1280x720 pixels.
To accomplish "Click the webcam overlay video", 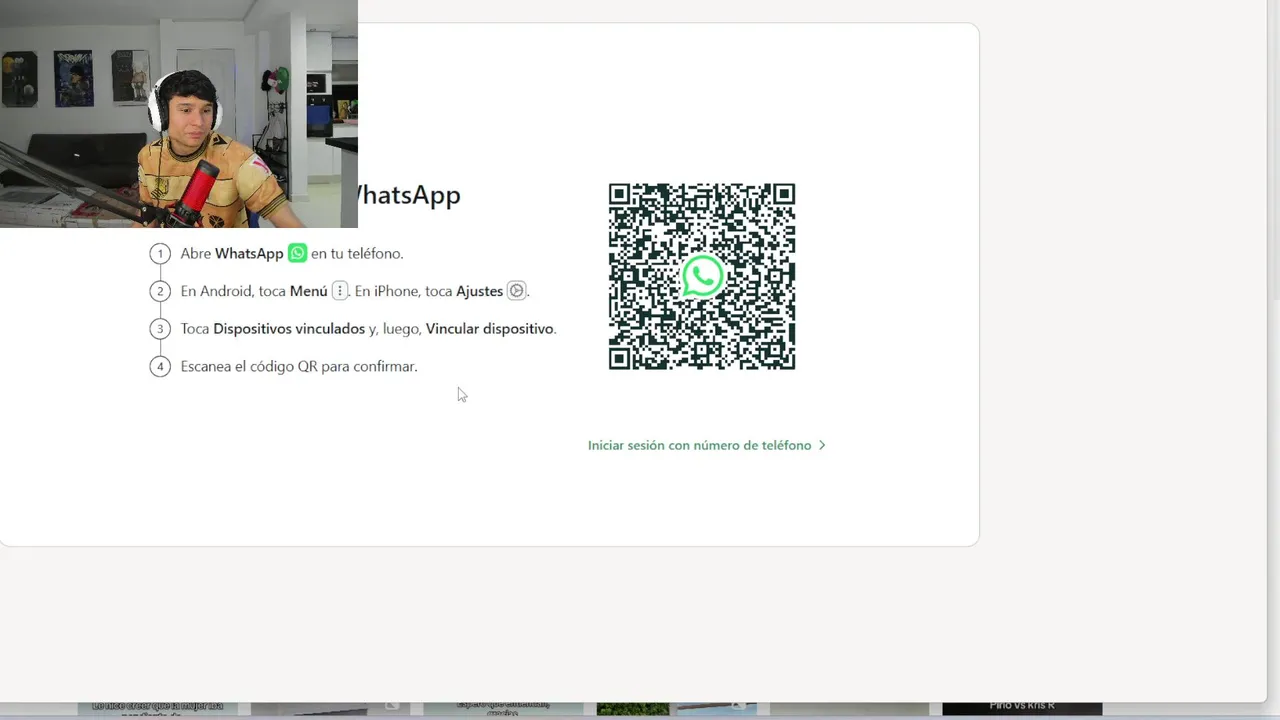I will click(179, 114).
